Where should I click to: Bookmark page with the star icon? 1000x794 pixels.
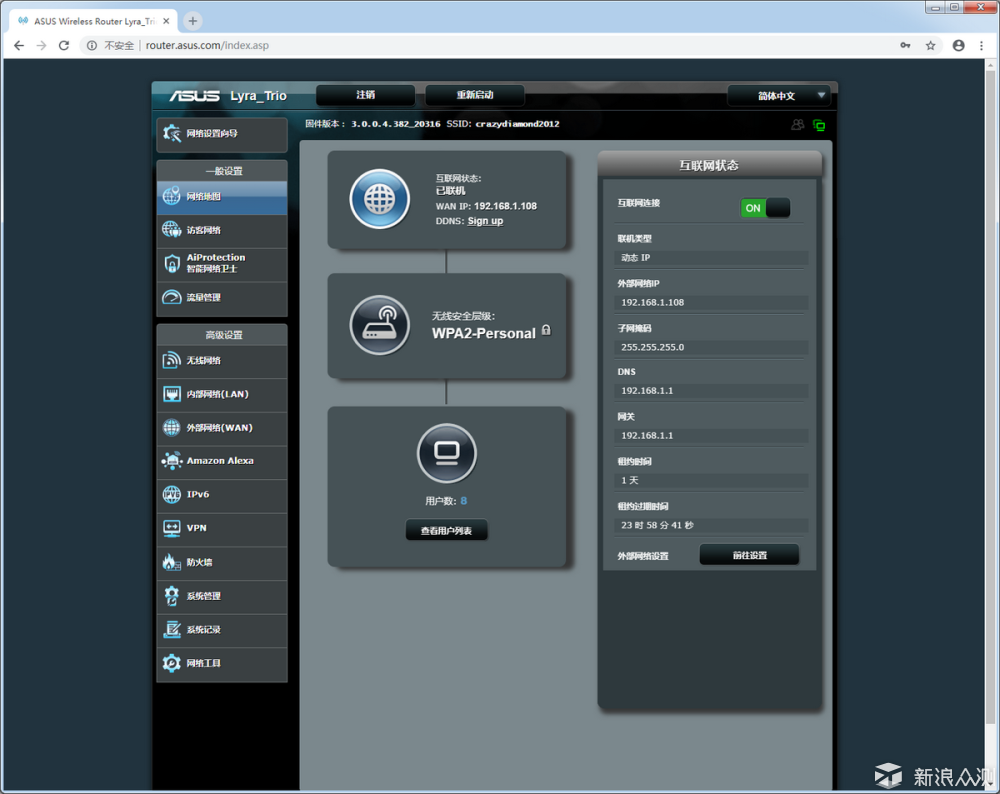[x=930, y=45]
